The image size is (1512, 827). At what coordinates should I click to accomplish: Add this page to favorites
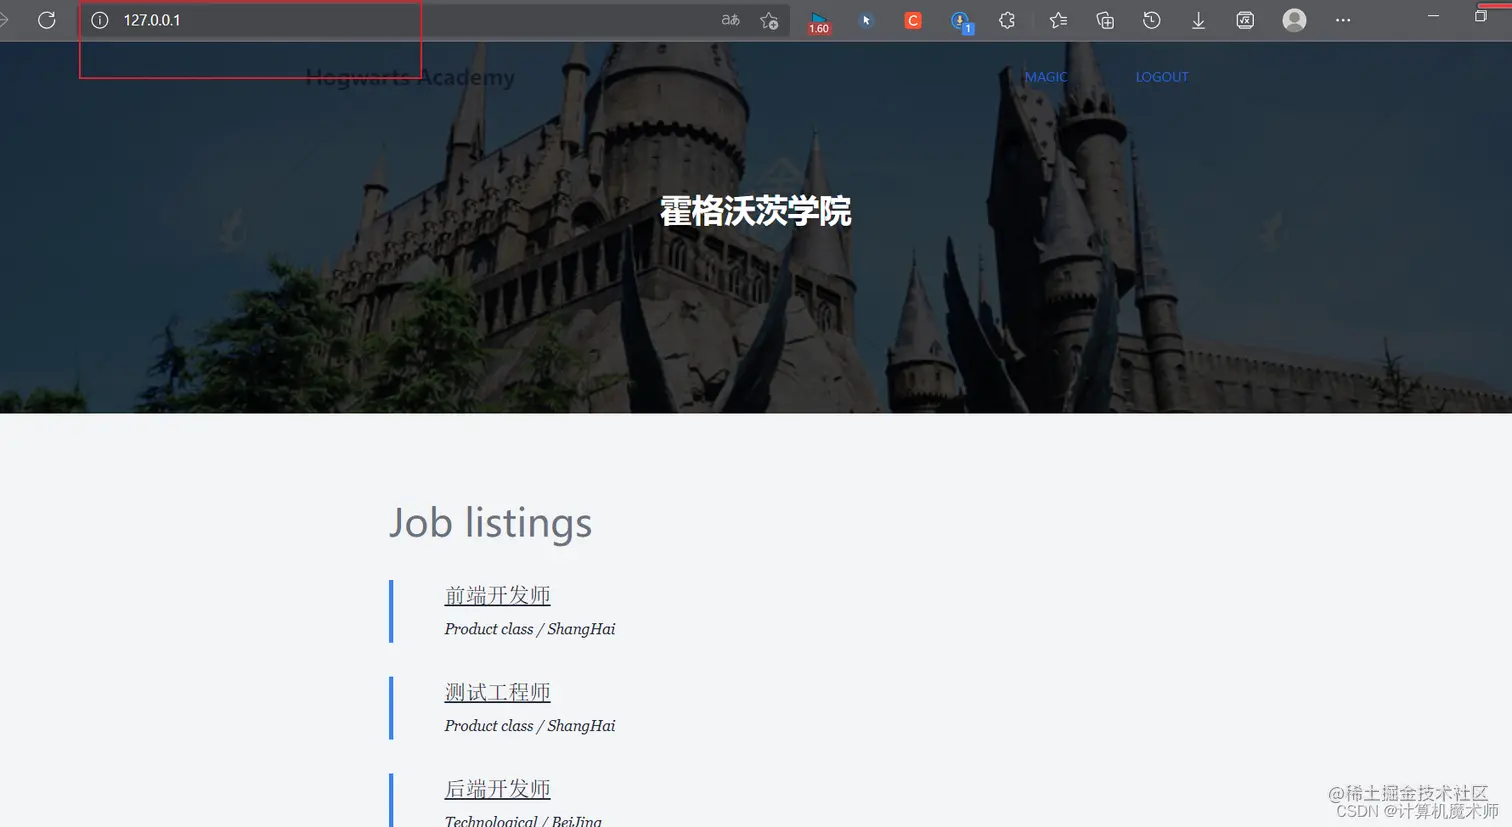769,20
